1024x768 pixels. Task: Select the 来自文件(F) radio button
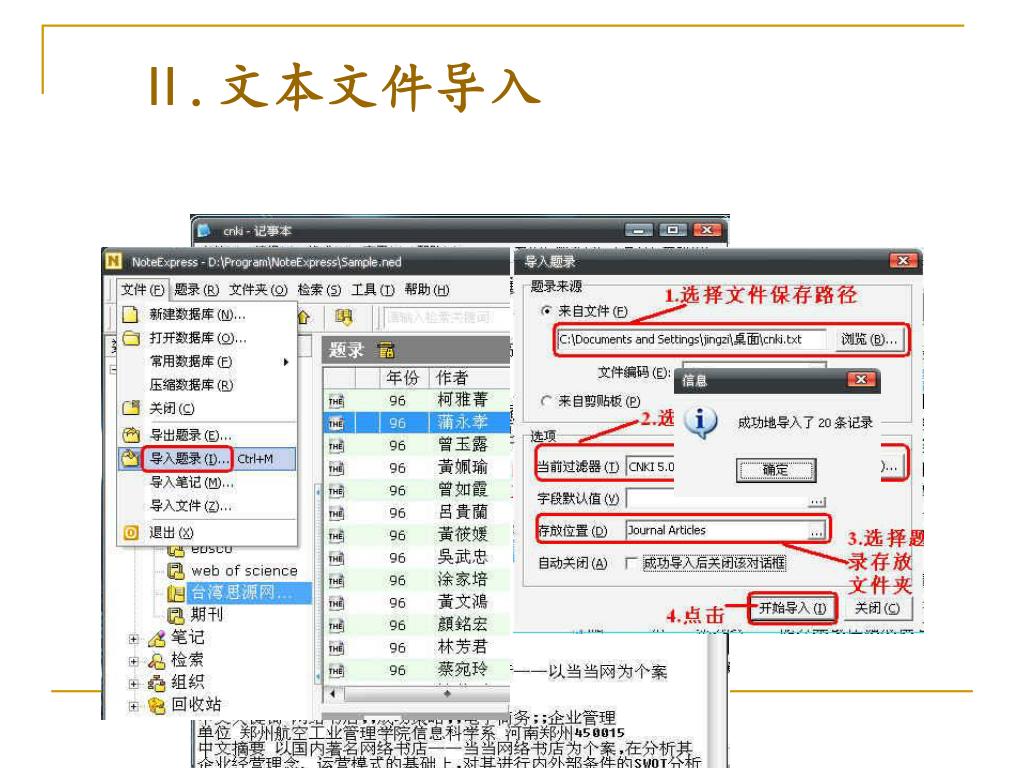pos(547,311)
